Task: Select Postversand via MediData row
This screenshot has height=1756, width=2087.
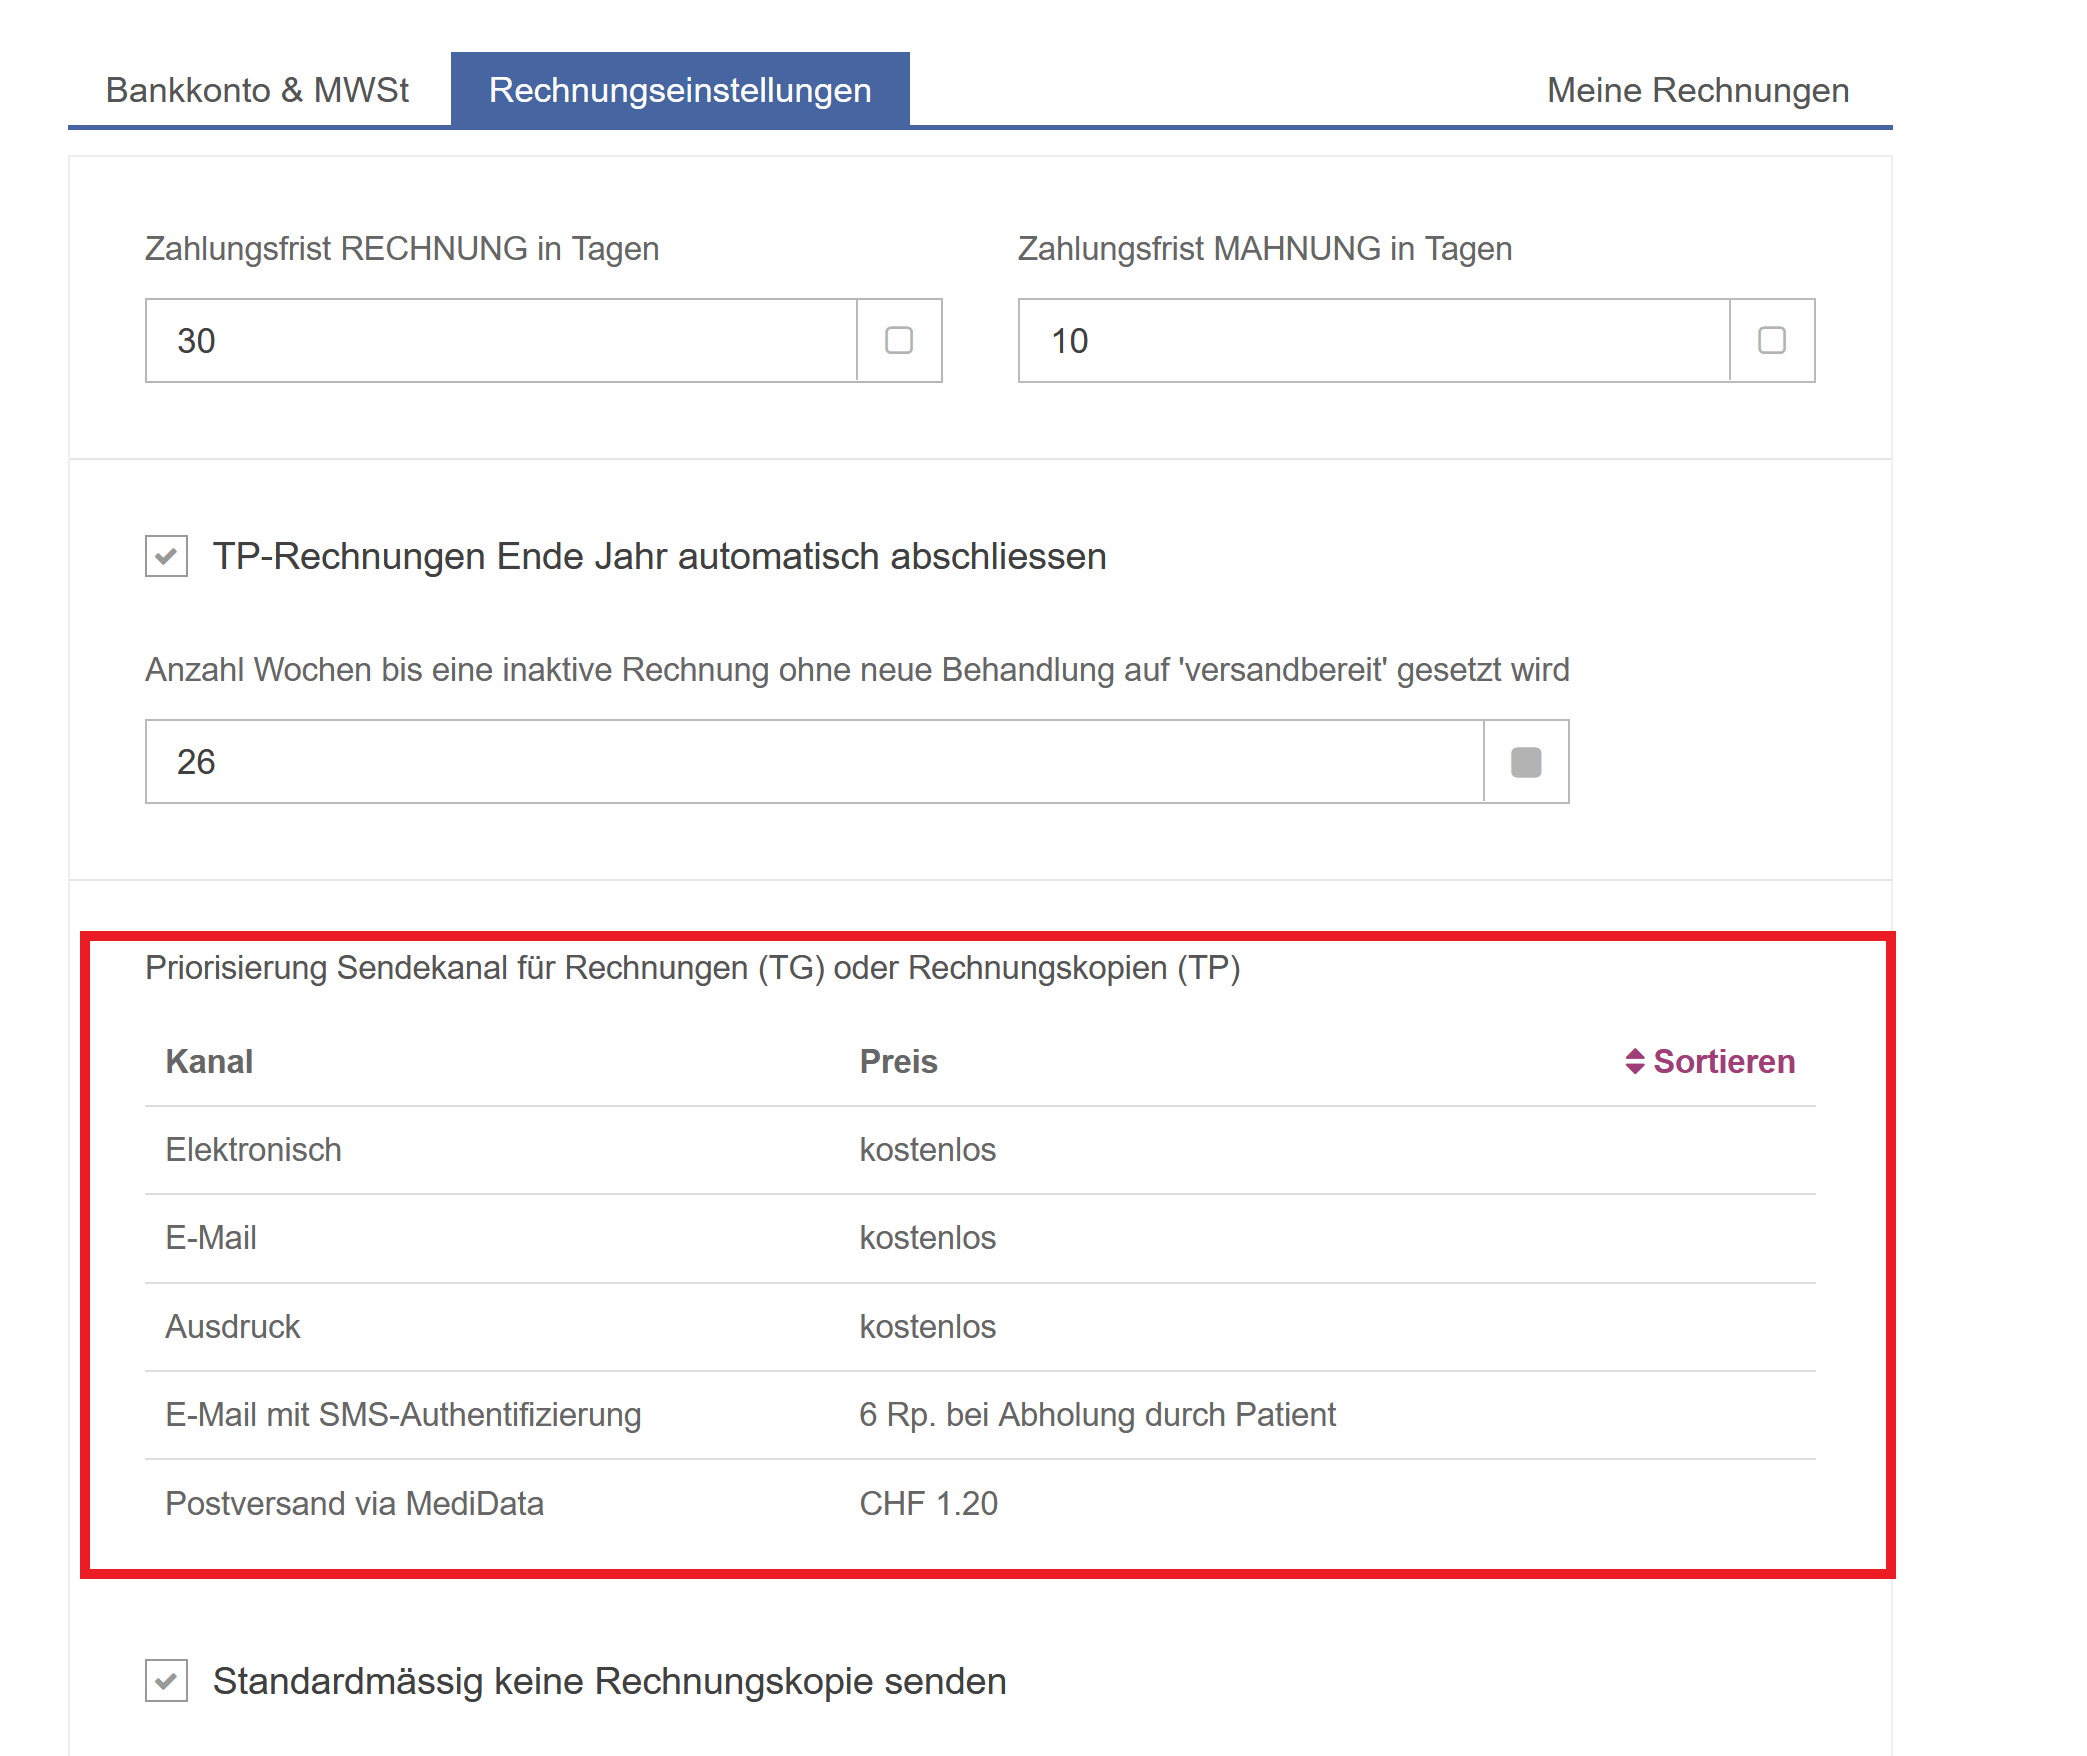Action: coord(980,1504)
